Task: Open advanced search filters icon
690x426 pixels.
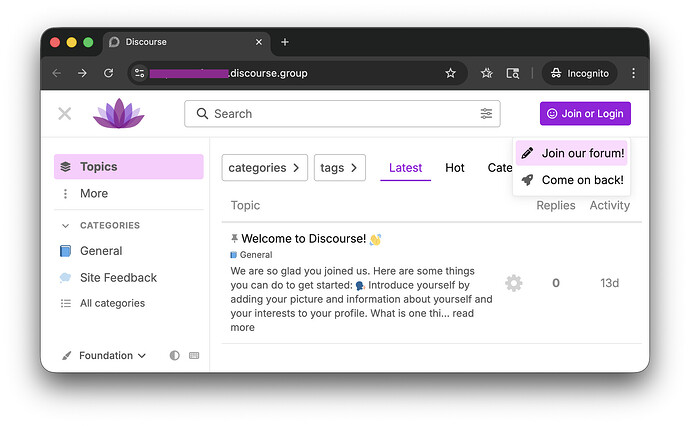Action: click(486, 114)
